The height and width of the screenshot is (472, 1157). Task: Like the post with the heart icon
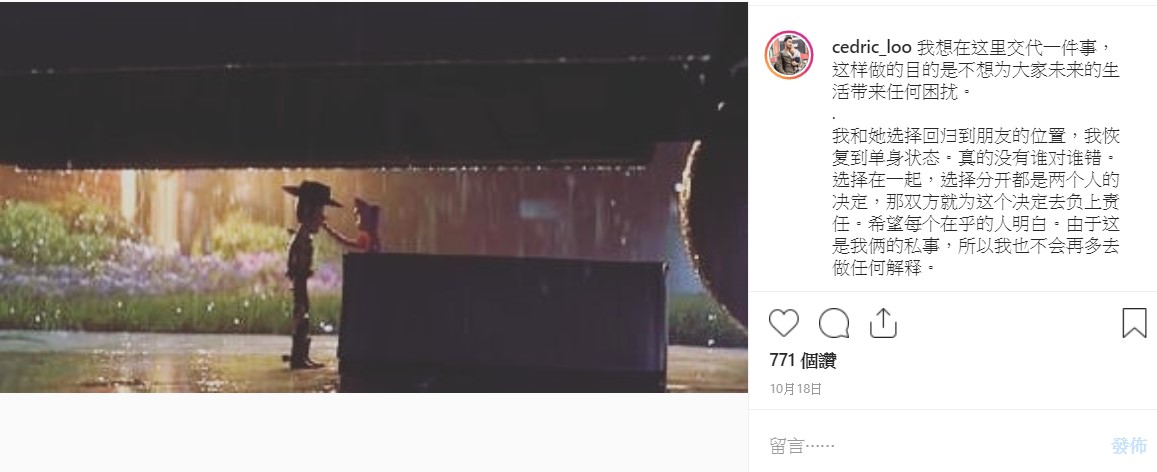tap(784, 323)
